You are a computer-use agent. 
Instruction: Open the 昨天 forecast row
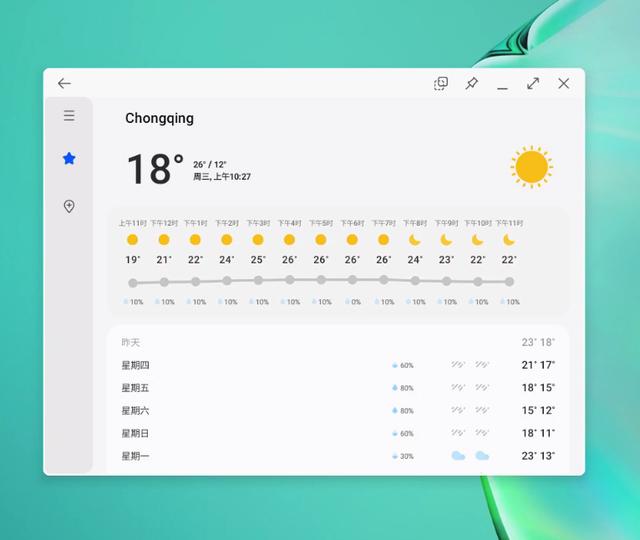click(337, 342)
